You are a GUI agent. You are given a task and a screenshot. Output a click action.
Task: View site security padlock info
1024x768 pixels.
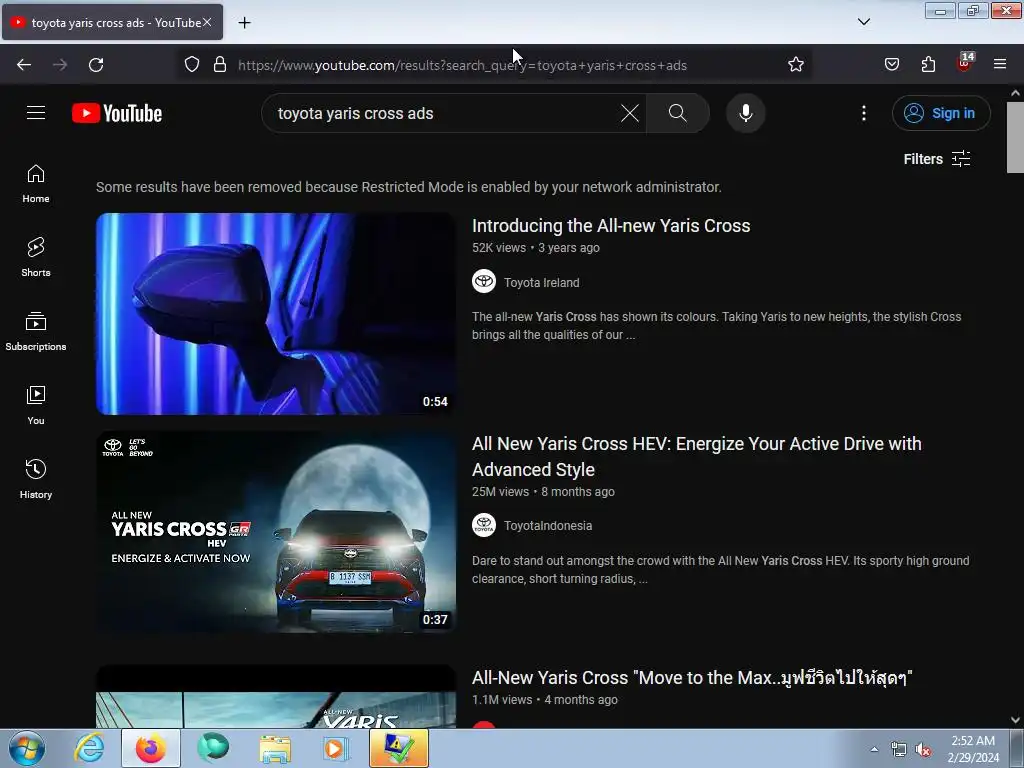220,65
